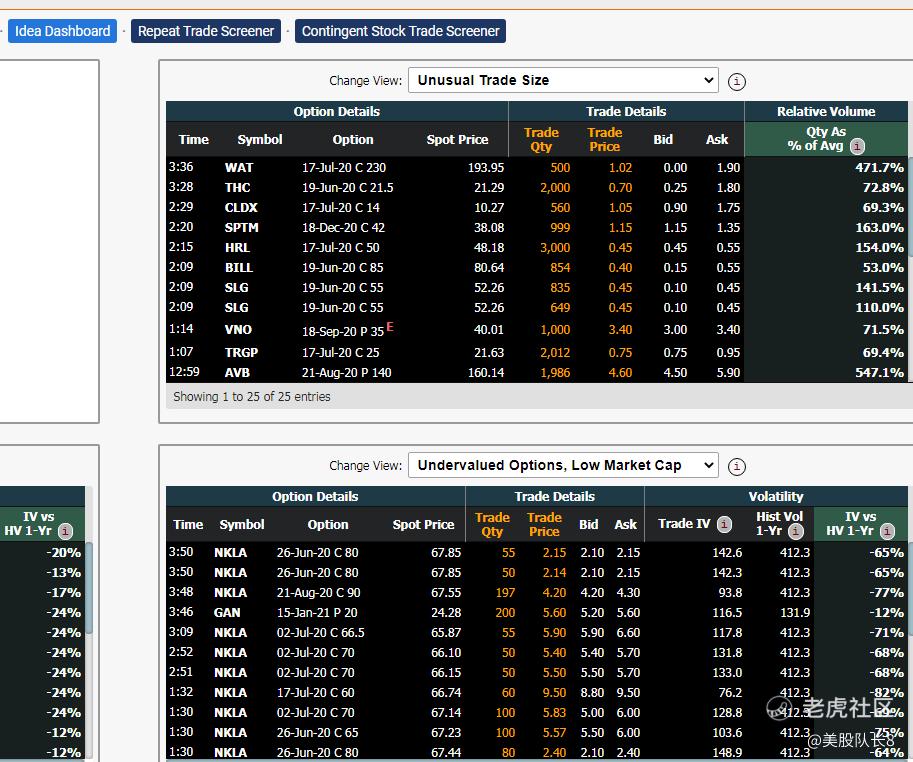Screen dimensions: 913x762
Task: Click option '19-Jun-20 C 21.5'
Action: pyautogui.click(x=347, y=187)
